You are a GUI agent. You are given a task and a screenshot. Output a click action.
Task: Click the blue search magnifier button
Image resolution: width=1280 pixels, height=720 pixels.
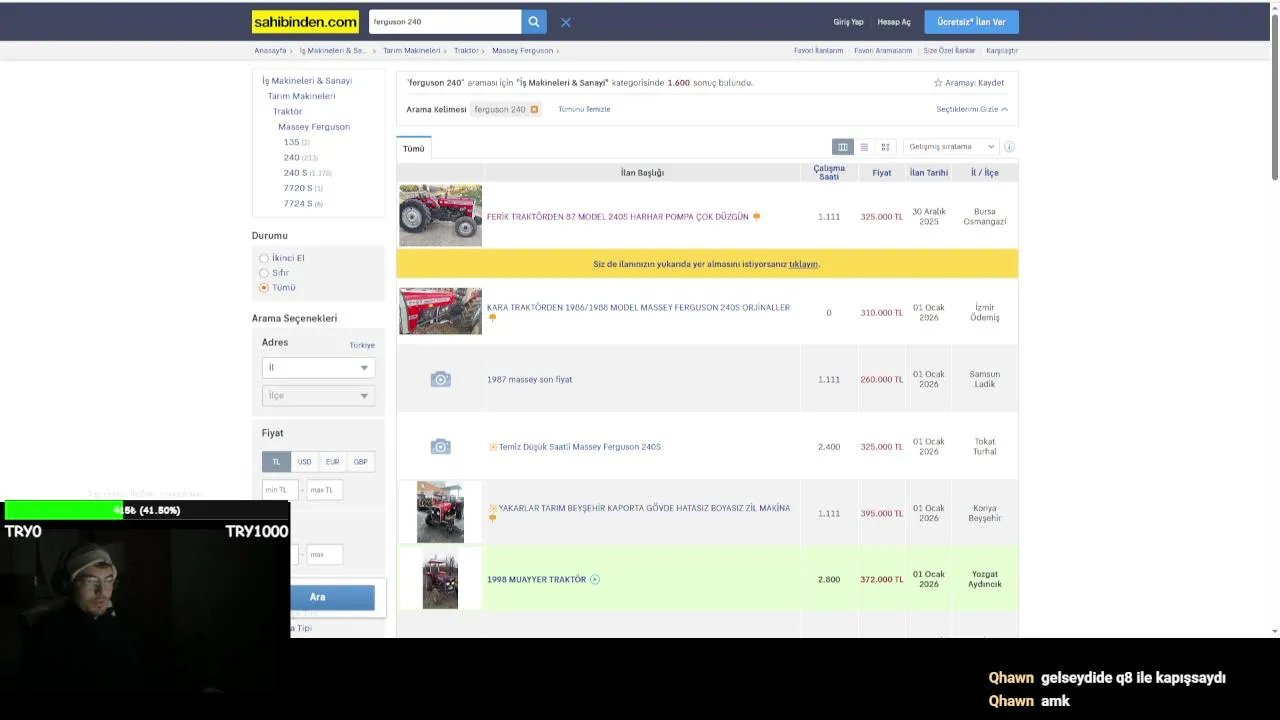tap(534, 21)
